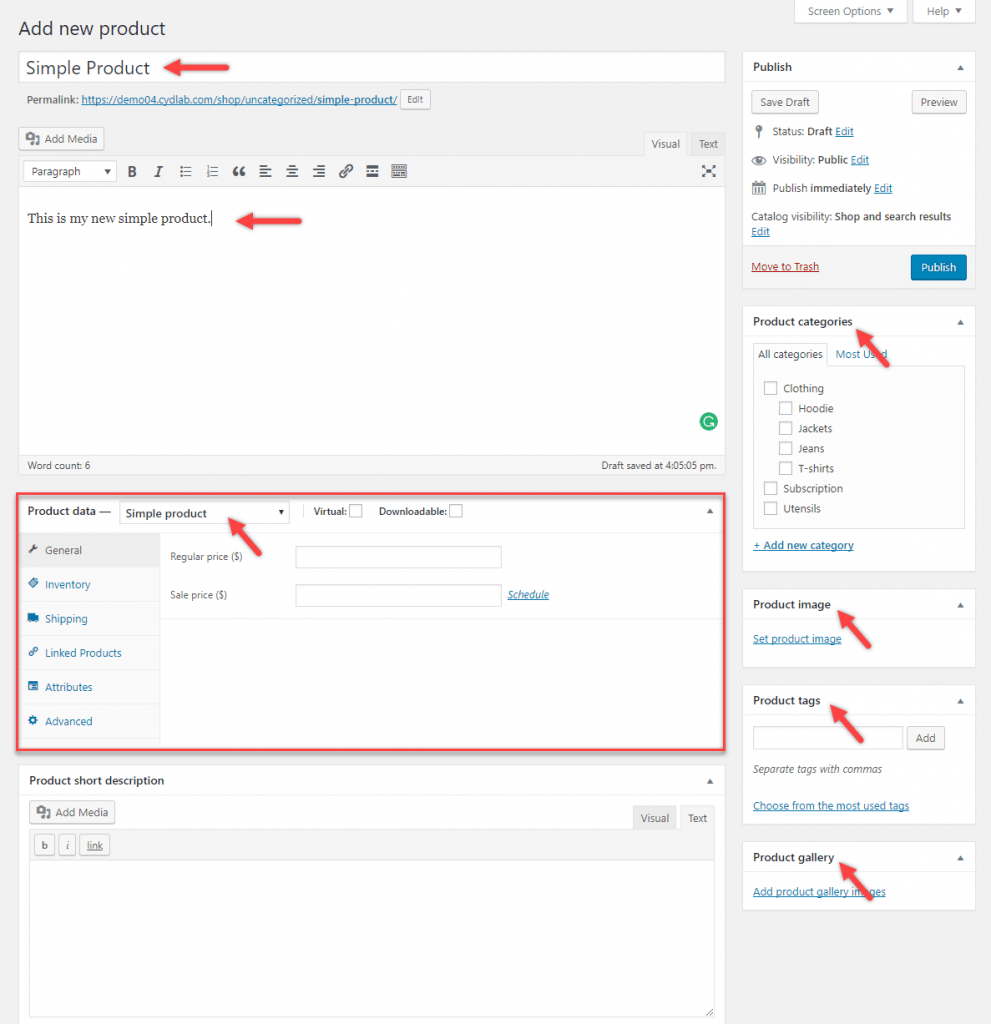This screenshot has width=991, height=1024.
Task: Toggle the toolbar kitchen sink icon
Action: click(399, 172)
